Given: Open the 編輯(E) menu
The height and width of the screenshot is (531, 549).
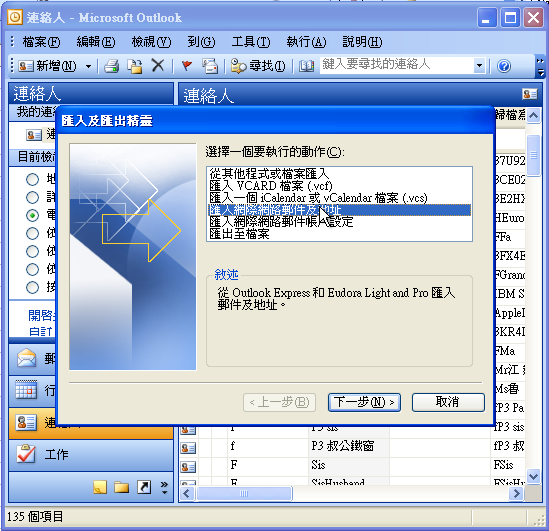Looking at the screenshot, I should click(96, 42).
